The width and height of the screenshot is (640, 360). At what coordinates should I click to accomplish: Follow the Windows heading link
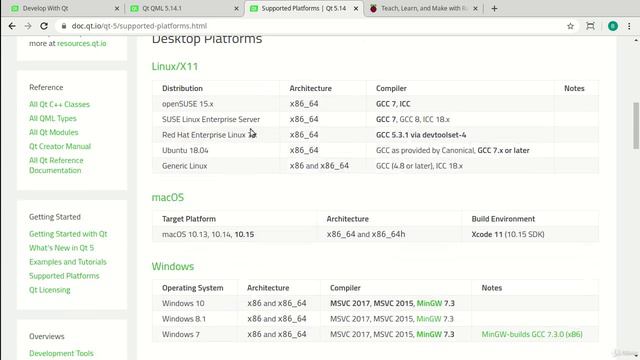(173, 266)
